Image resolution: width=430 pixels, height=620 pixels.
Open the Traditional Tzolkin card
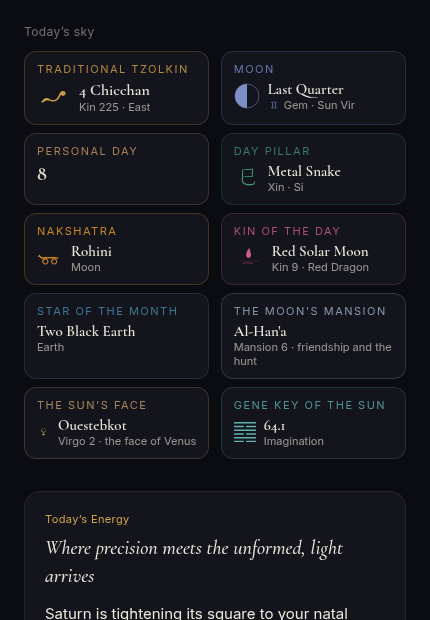click(x=116, y=88)
